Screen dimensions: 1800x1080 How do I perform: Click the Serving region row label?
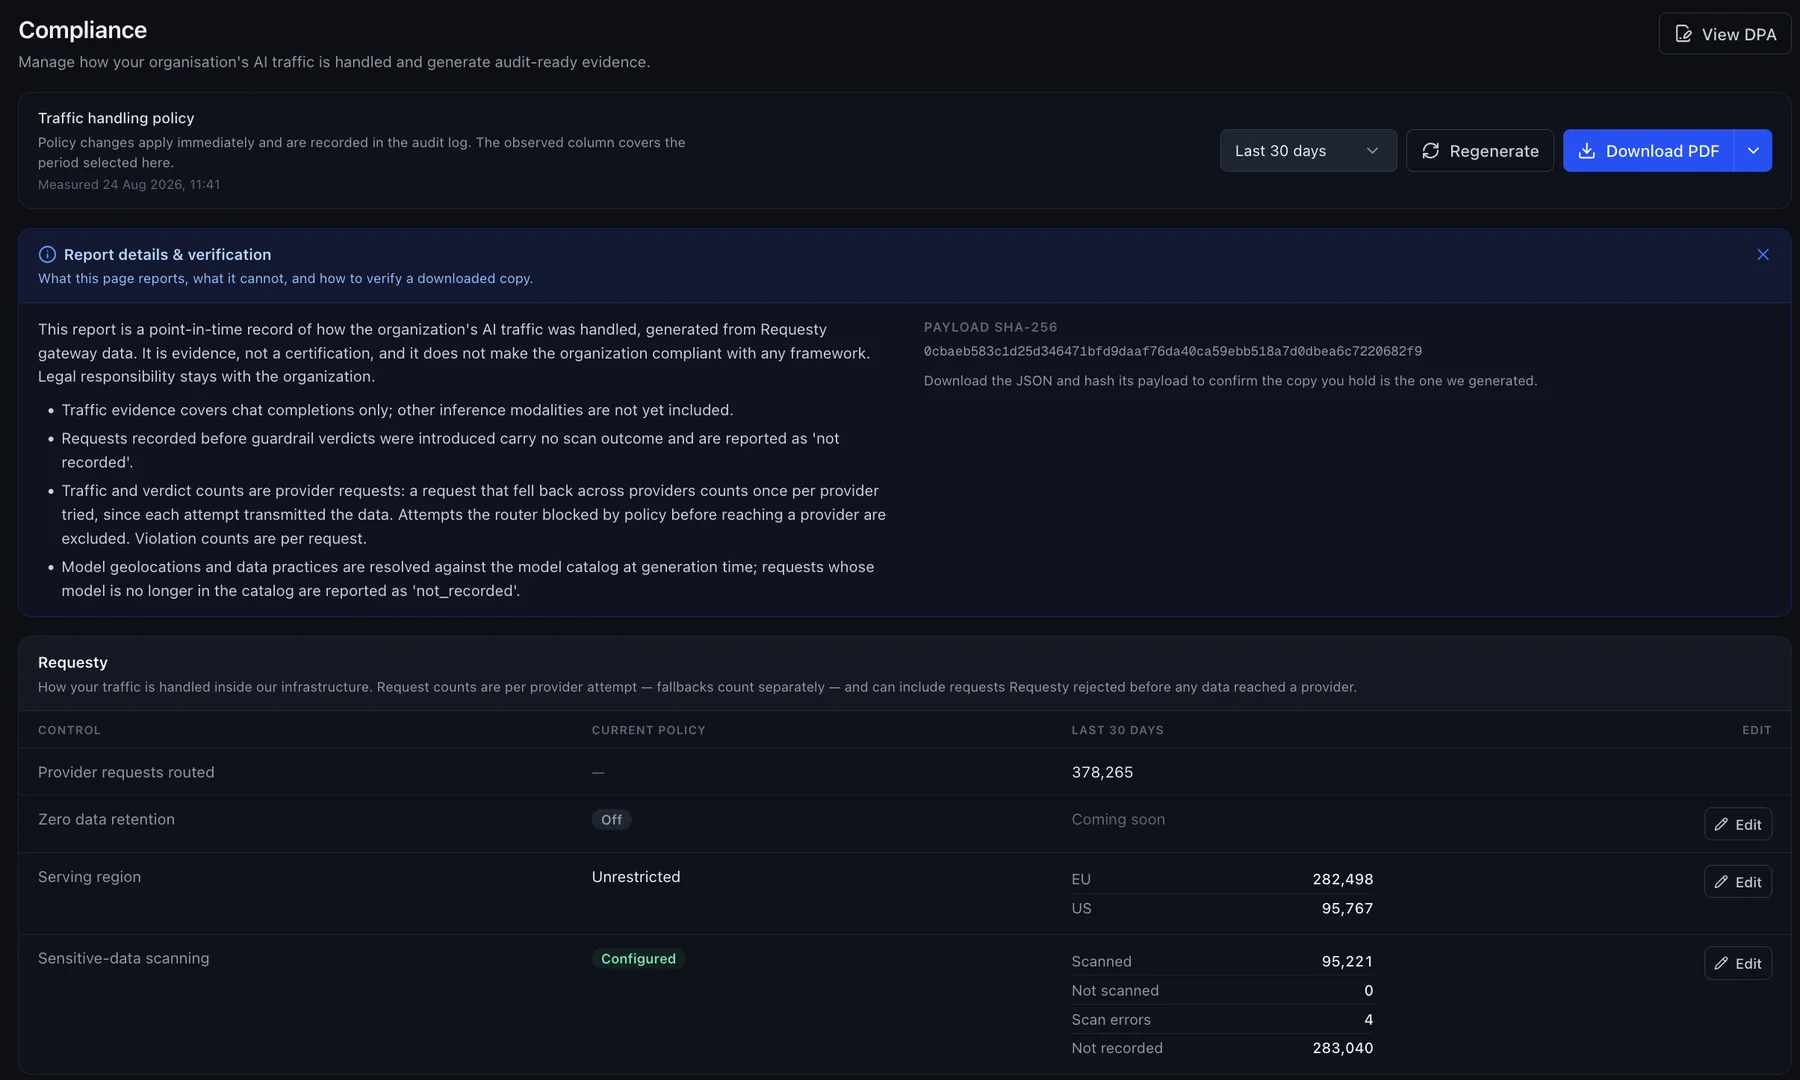click(x=89, y=877)
